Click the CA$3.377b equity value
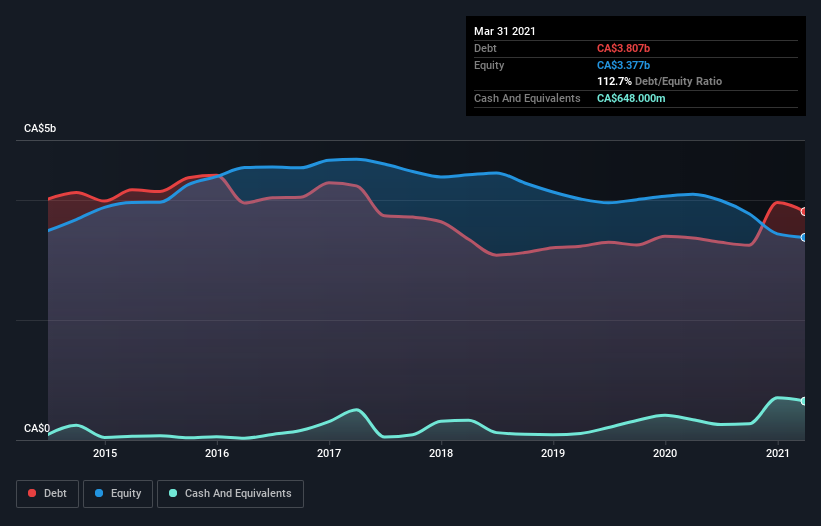821x526 pixels. tap(623, 65)
